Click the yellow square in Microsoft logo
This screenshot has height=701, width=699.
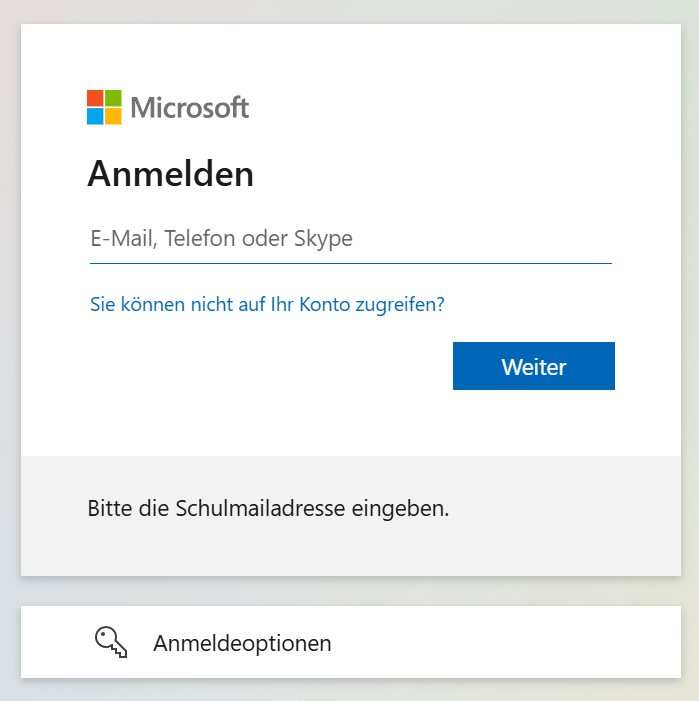113,116
